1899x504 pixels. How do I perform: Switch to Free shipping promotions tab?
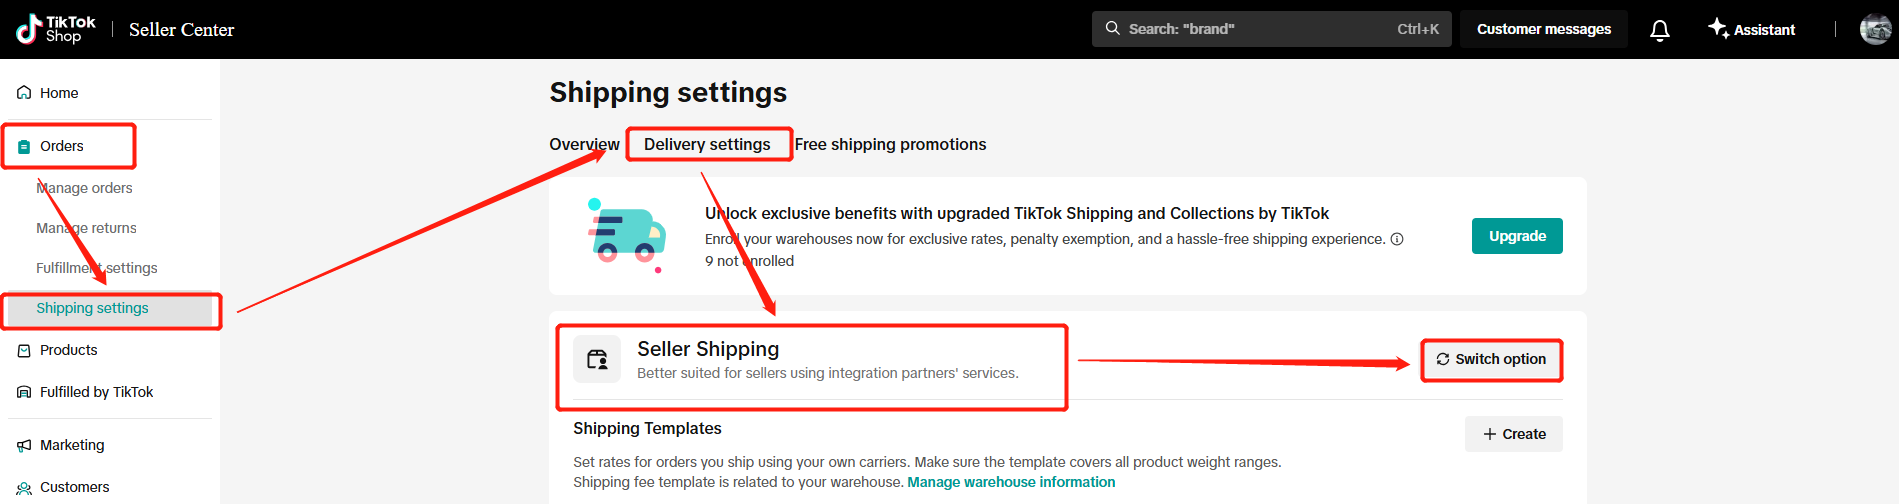[890, 144]
